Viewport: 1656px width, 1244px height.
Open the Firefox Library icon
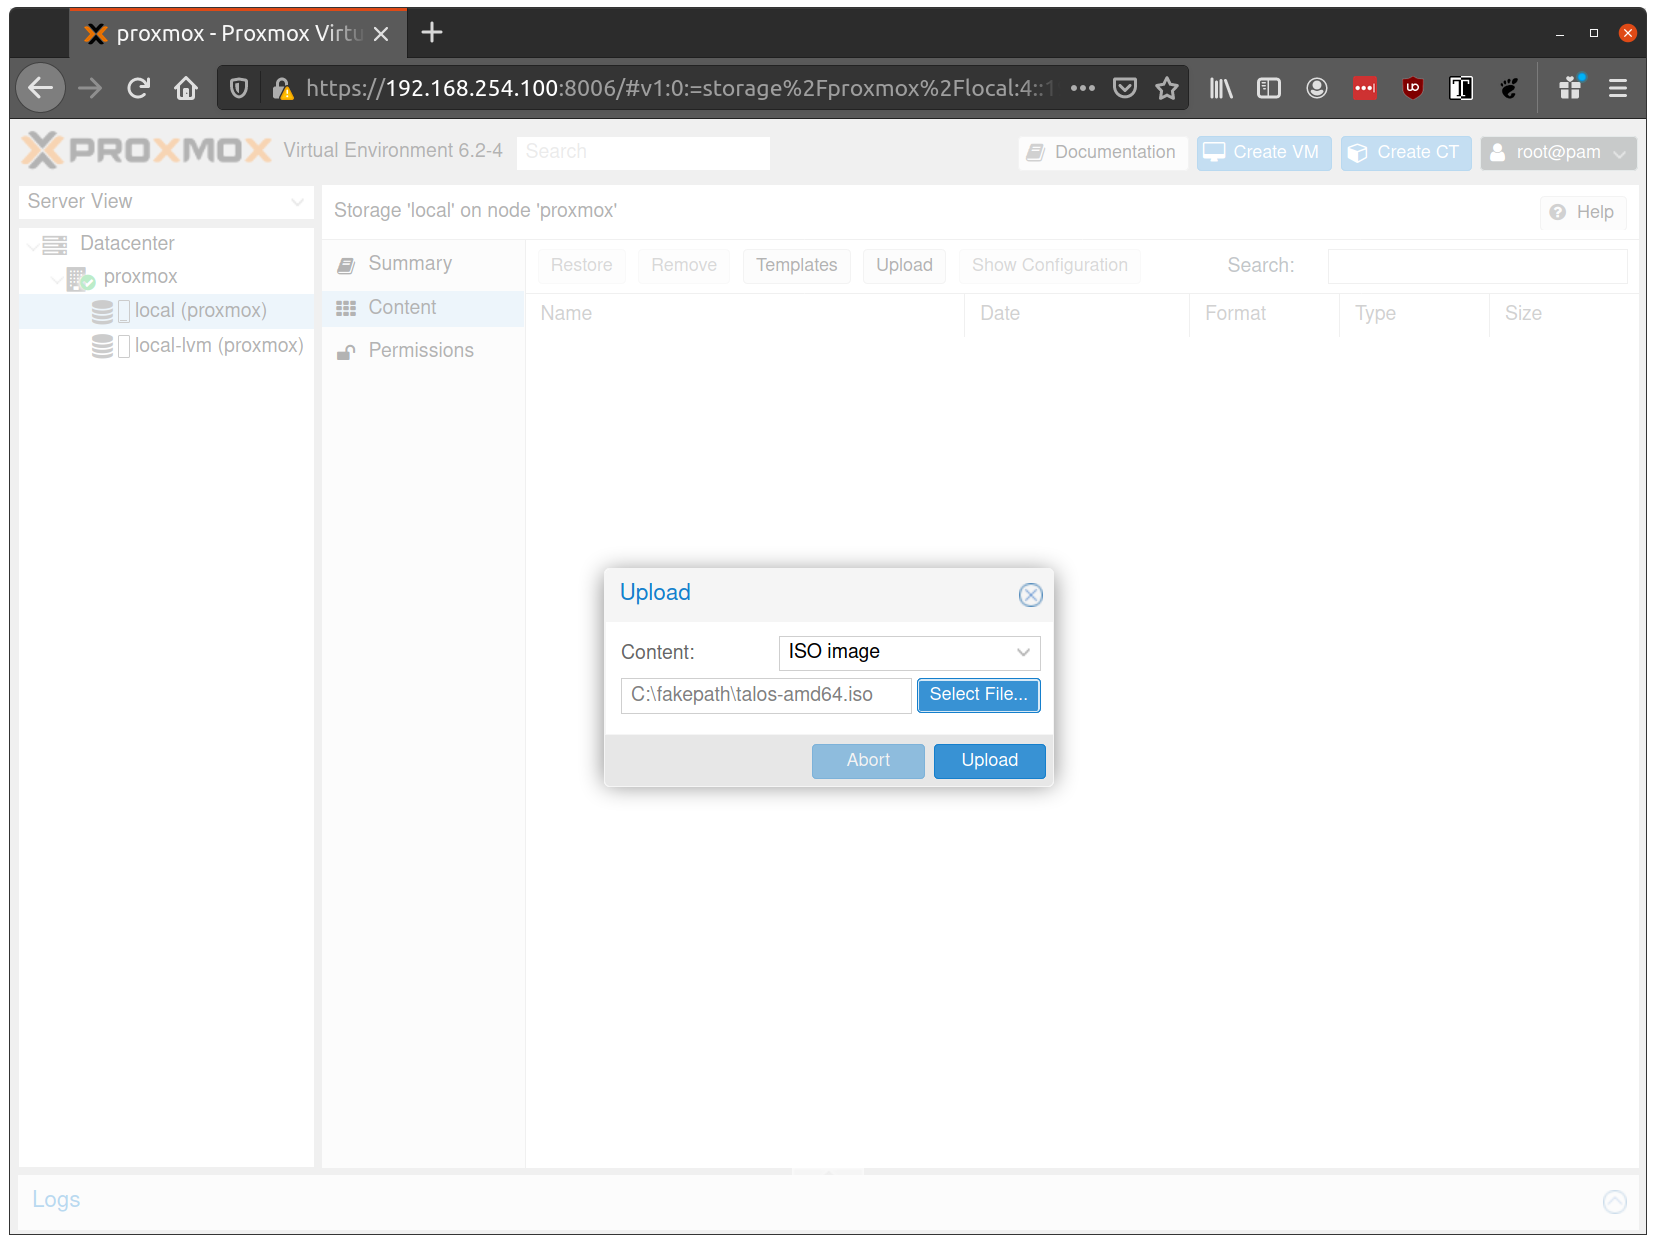click(1221, 88)
